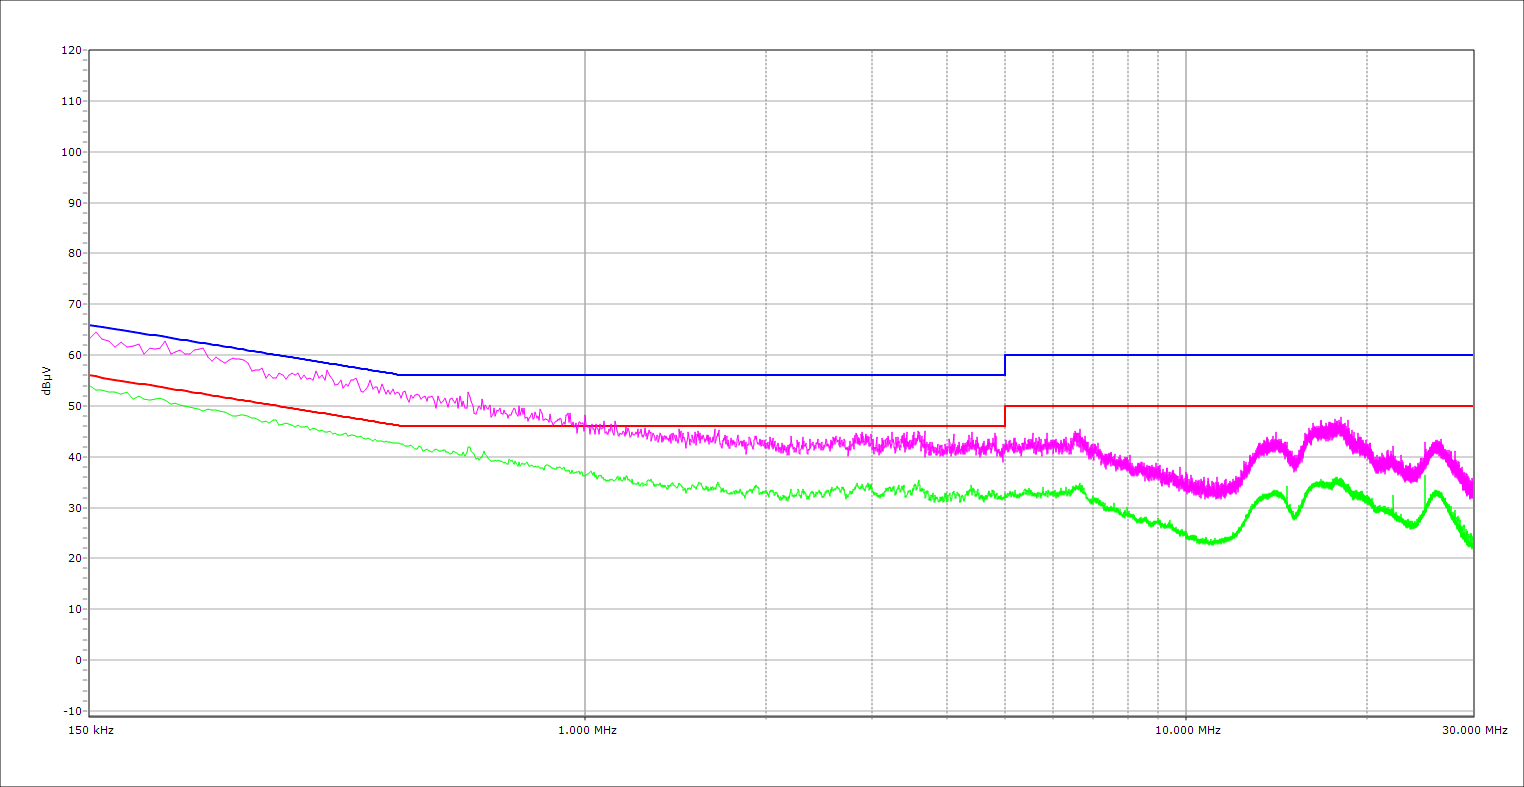Click the green trace's start at 150 kHz

[91, 386]
